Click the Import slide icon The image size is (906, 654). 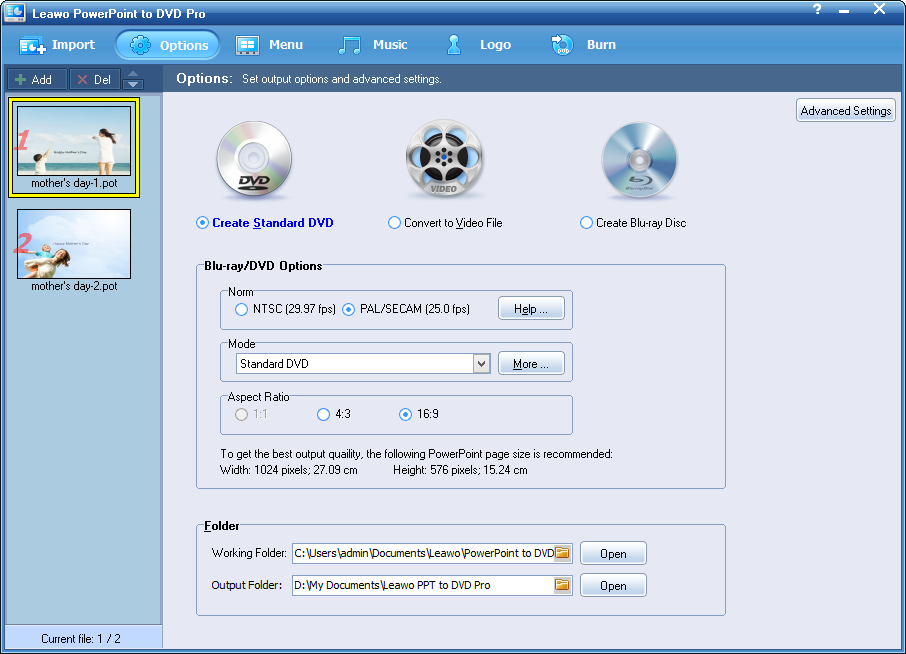[32, 46]
